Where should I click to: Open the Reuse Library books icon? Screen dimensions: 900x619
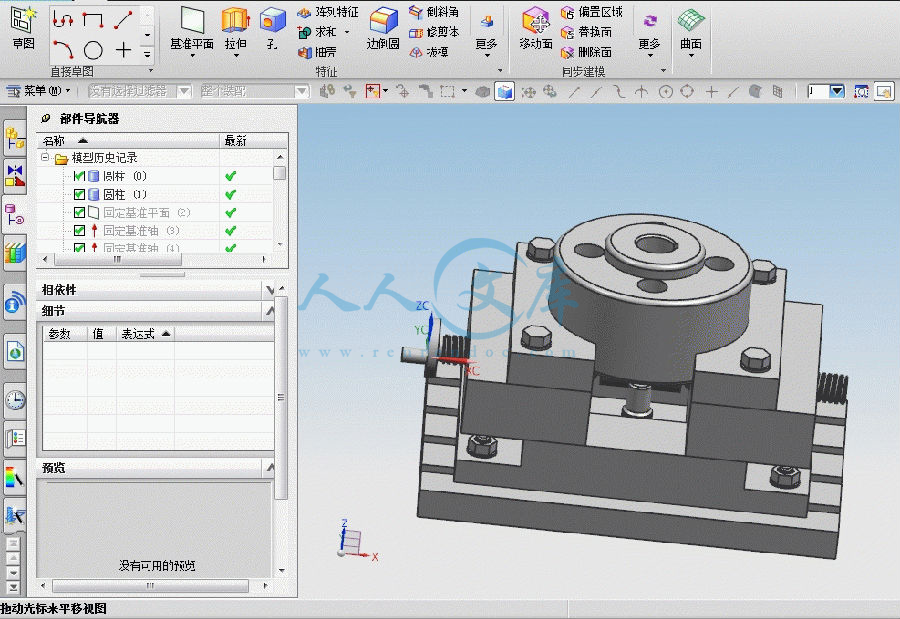[15, 253]
